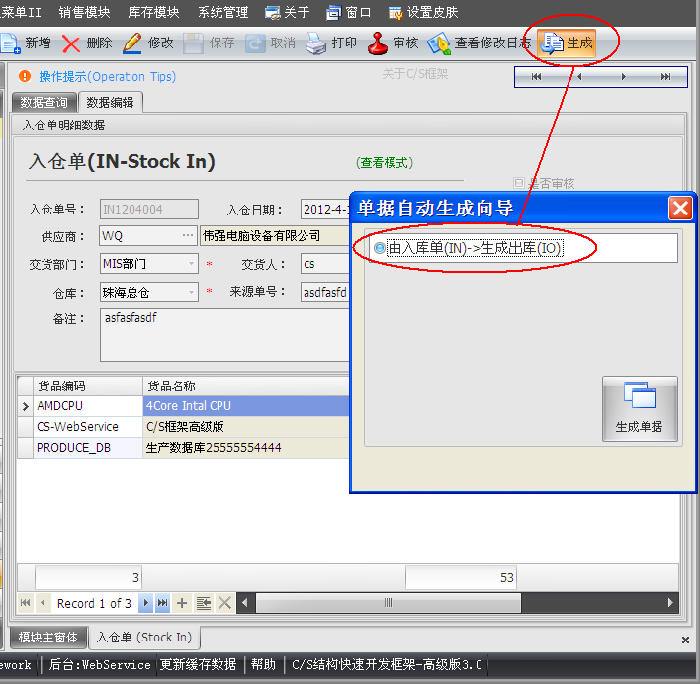Click the 备注 remarks text field
The image size is (700, 684).
click(225, 334)
